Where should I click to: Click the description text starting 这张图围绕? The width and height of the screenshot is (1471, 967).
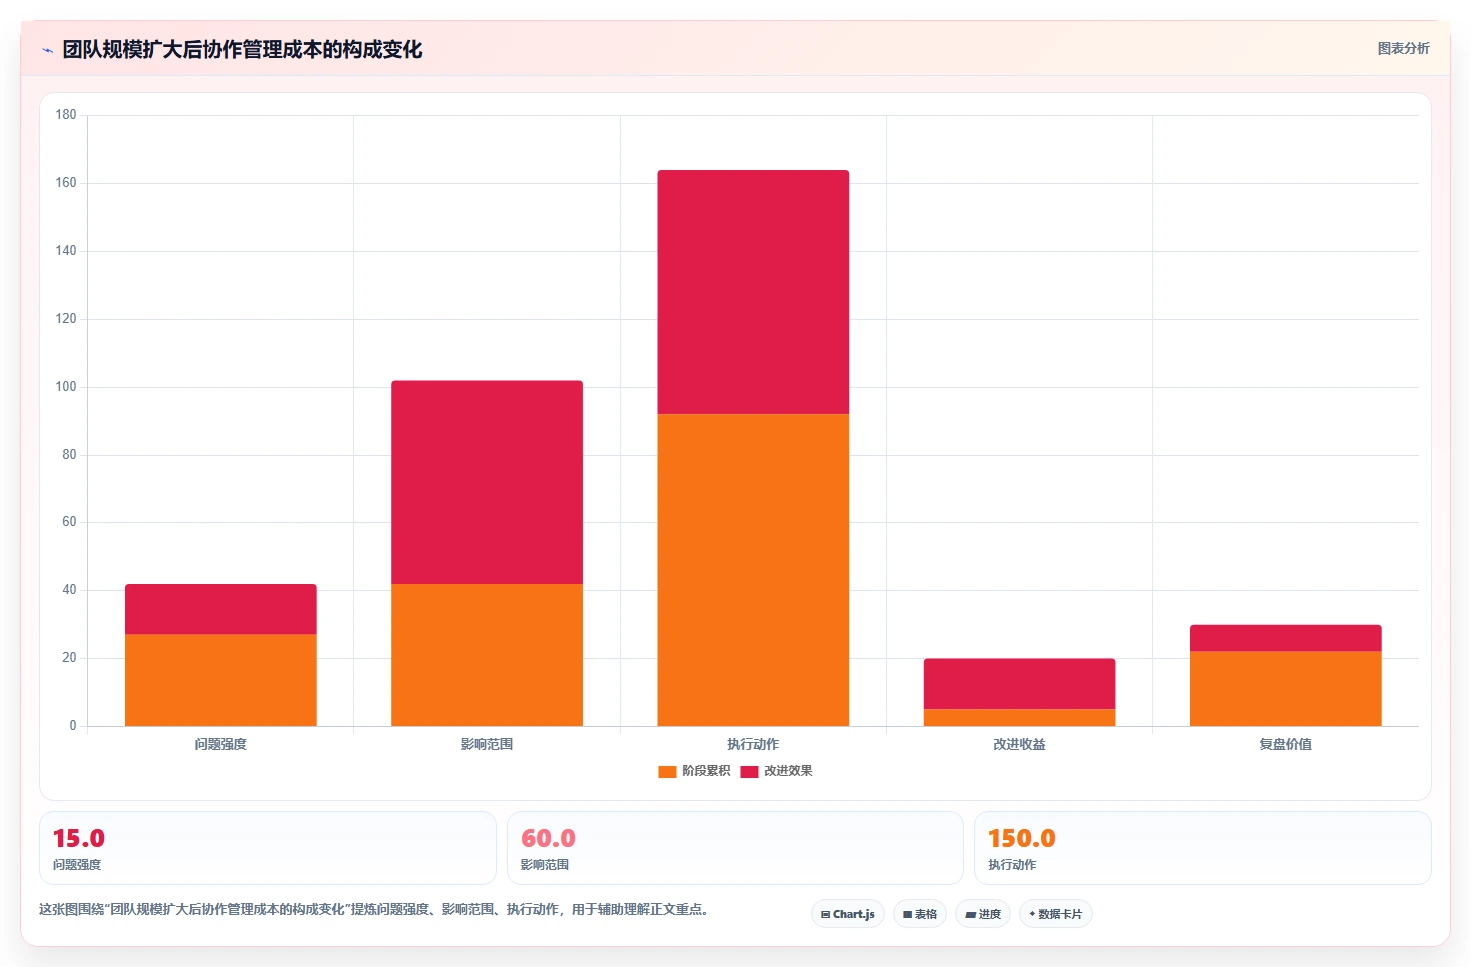[374, 909]
